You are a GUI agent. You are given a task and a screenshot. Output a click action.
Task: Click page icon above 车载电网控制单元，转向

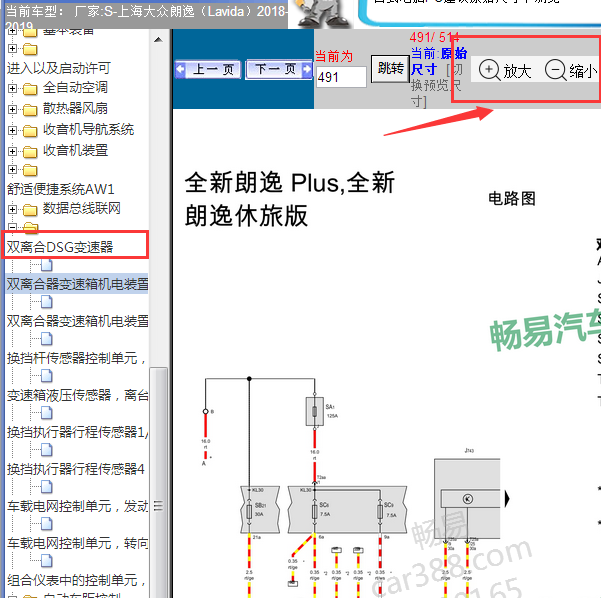tap(47, 524)
